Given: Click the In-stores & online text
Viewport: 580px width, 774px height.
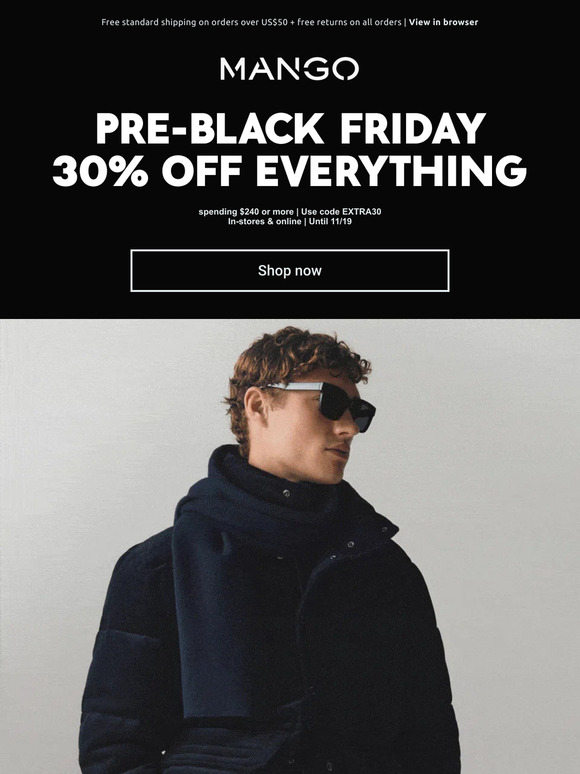Looking at the screenshot, I should pyautogui.click(x=265, y=222).
